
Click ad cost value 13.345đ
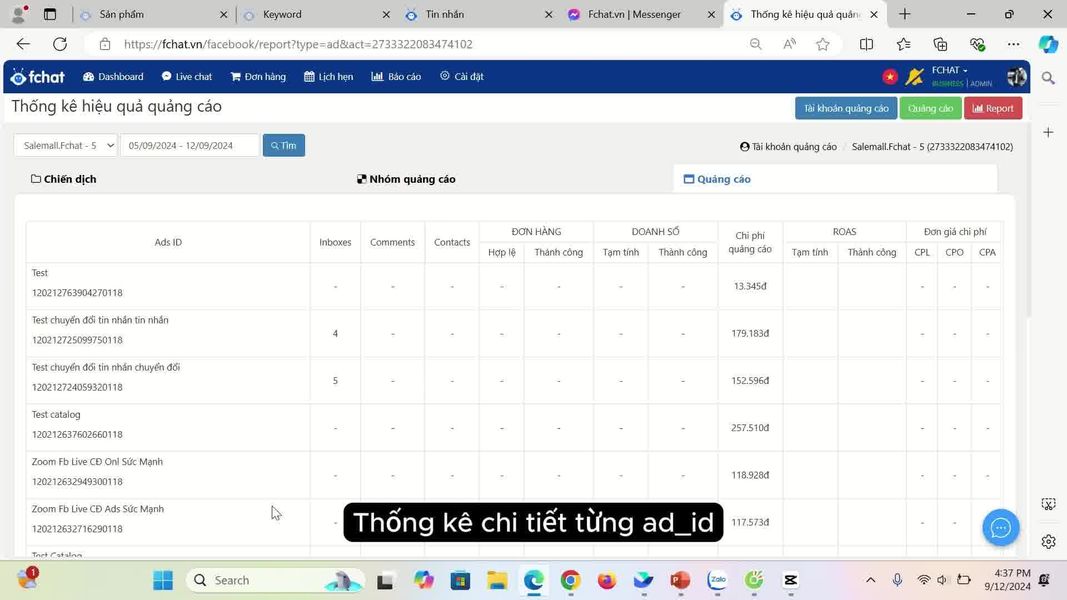pyautogui.click(x=750, y=286)
